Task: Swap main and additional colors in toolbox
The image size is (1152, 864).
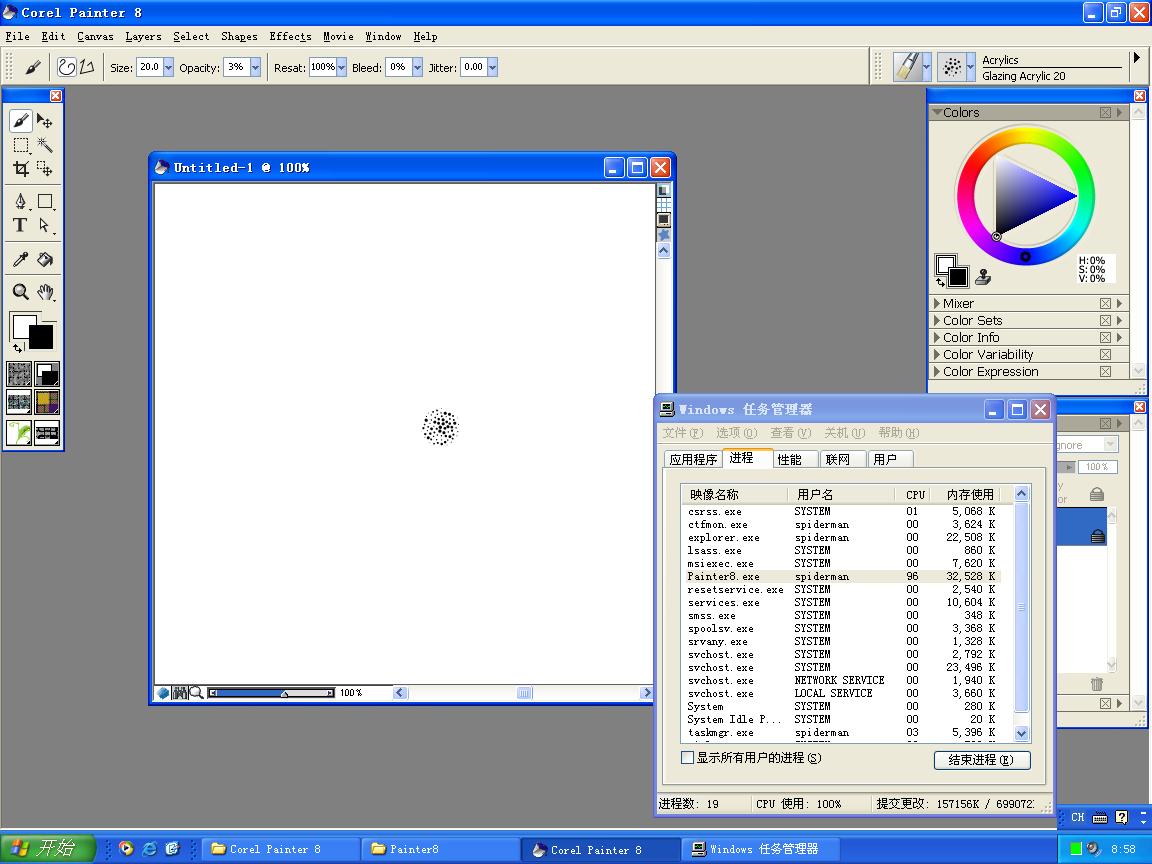Action: pyautogui.click(x=17, y=348)
